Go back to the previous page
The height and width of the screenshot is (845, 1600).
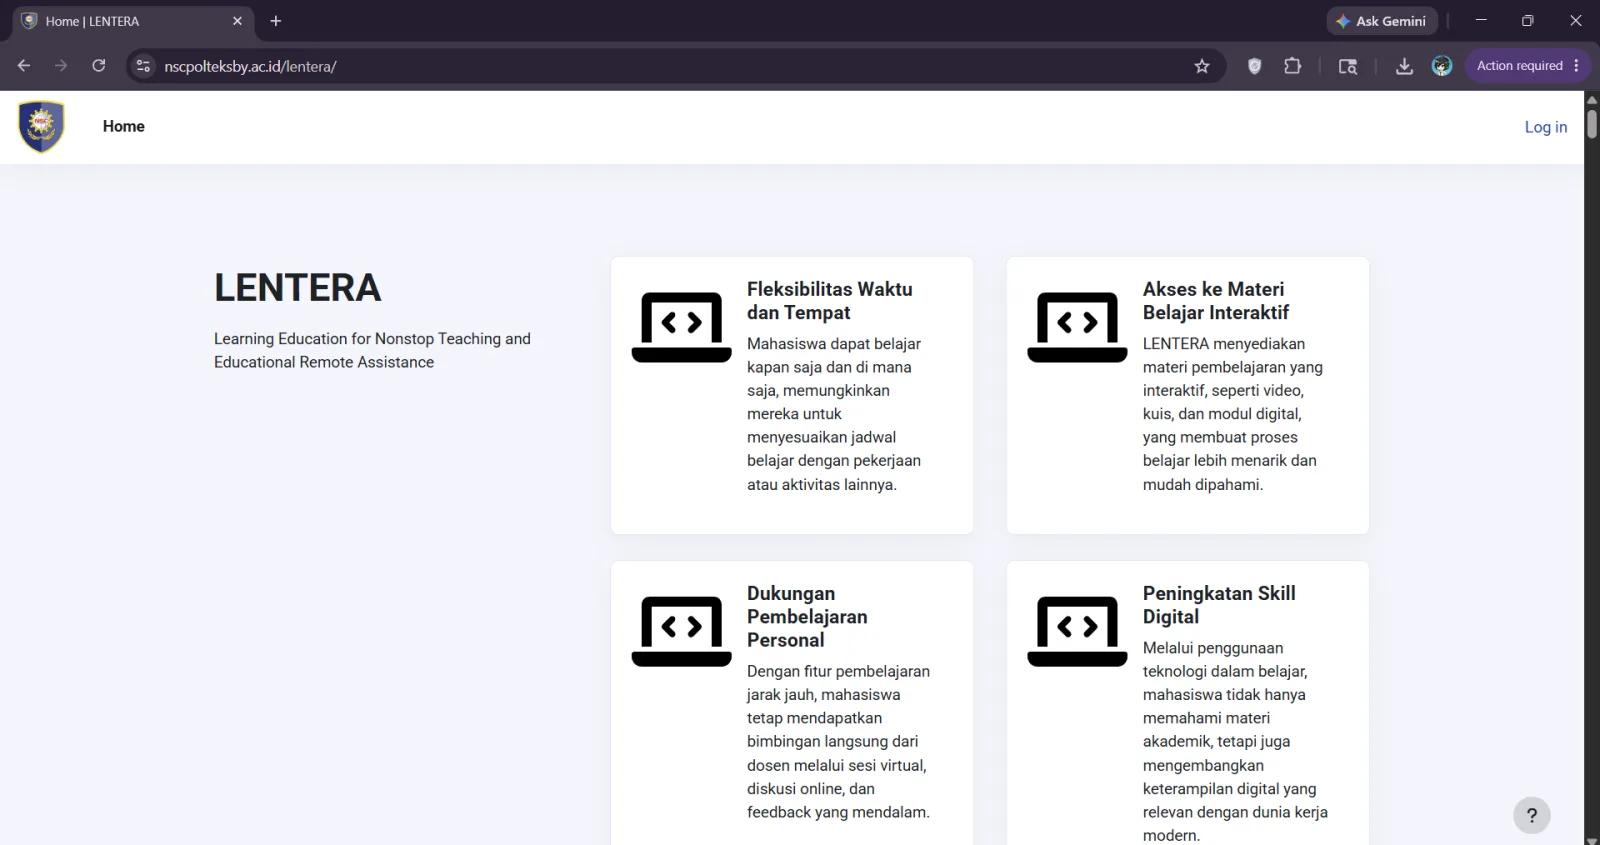(x=24, y=66)
